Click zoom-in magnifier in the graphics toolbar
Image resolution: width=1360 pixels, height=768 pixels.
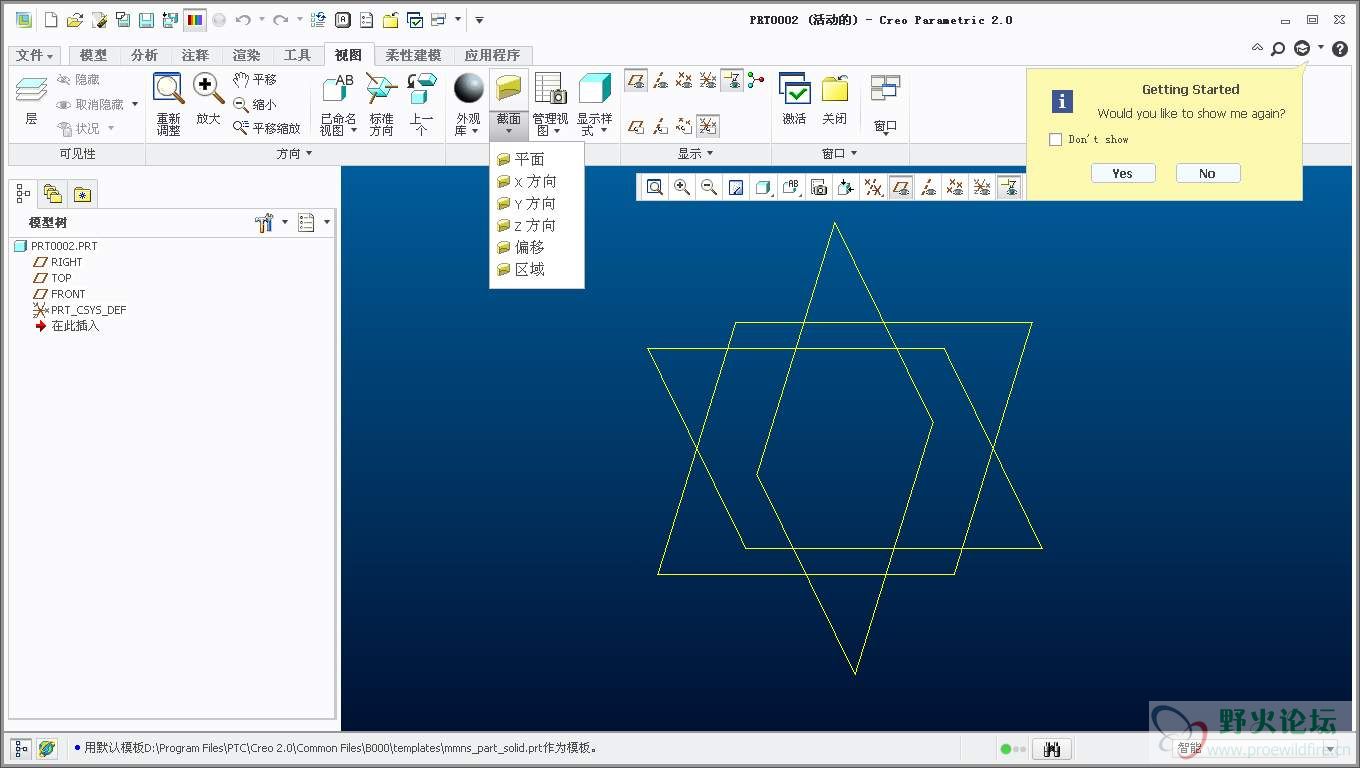click(x=681, y=187)
